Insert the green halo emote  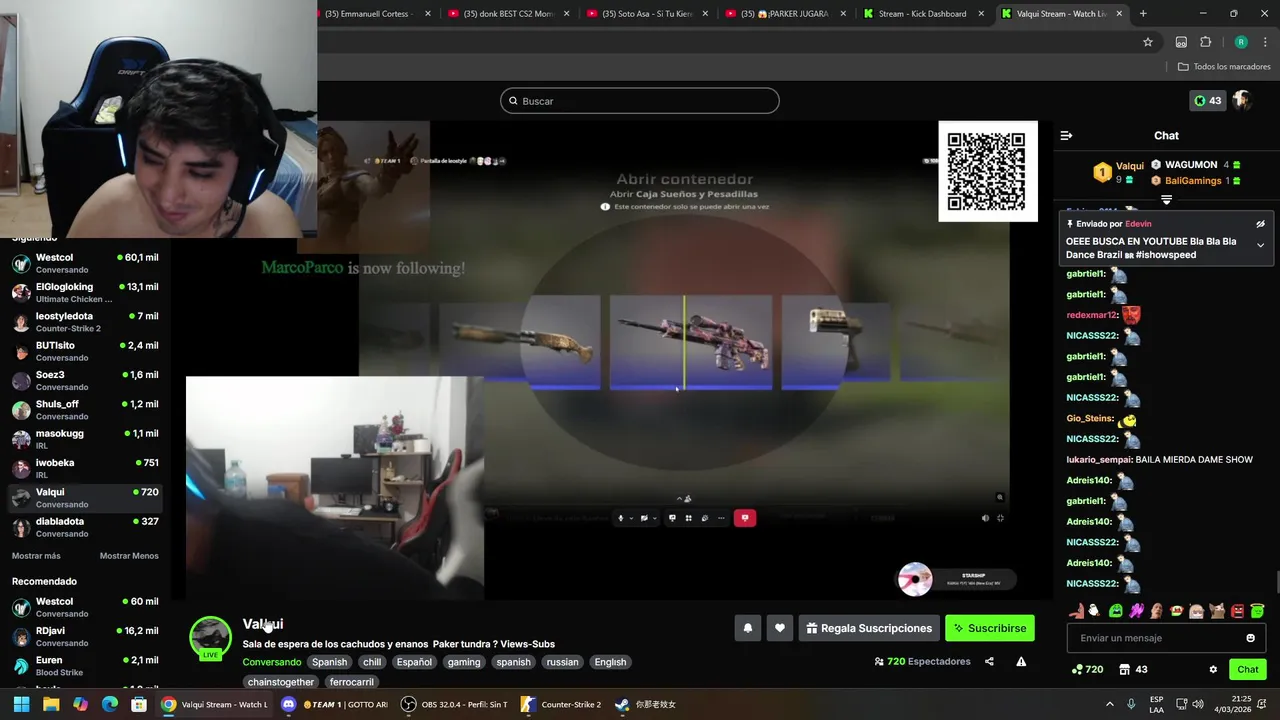(1257, 610)
